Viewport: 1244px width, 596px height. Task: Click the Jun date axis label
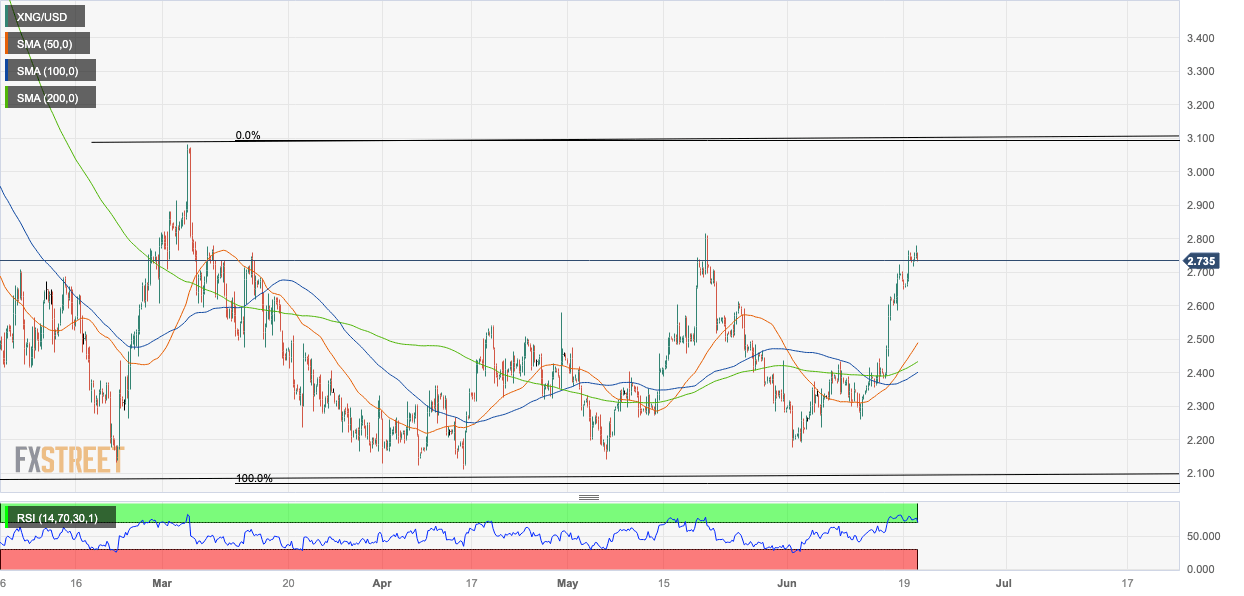(x=787, y=582)
